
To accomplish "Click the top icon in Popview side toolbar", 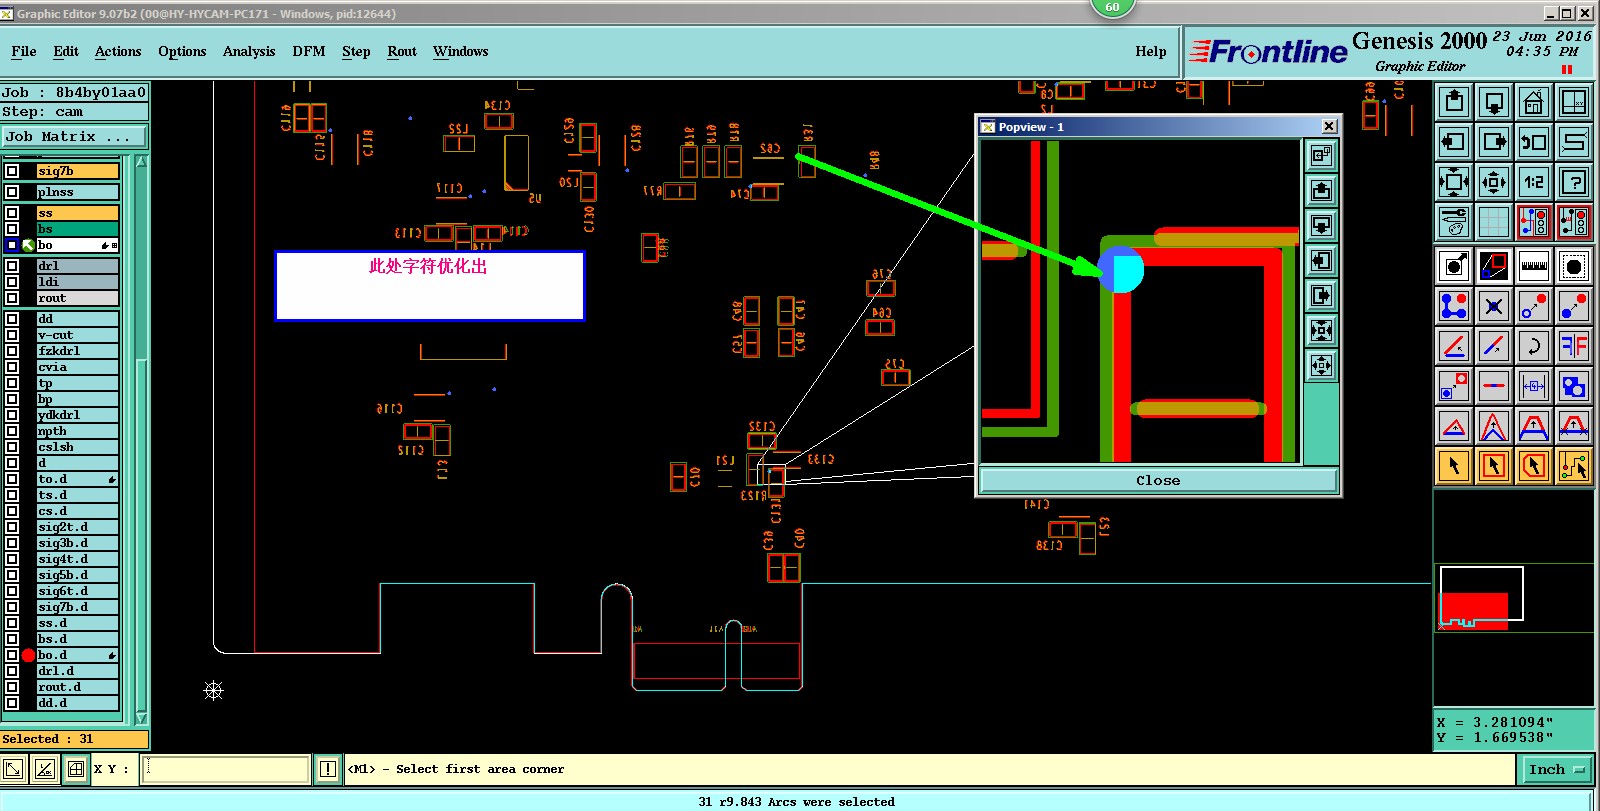I will click(x=1322, y=155).
